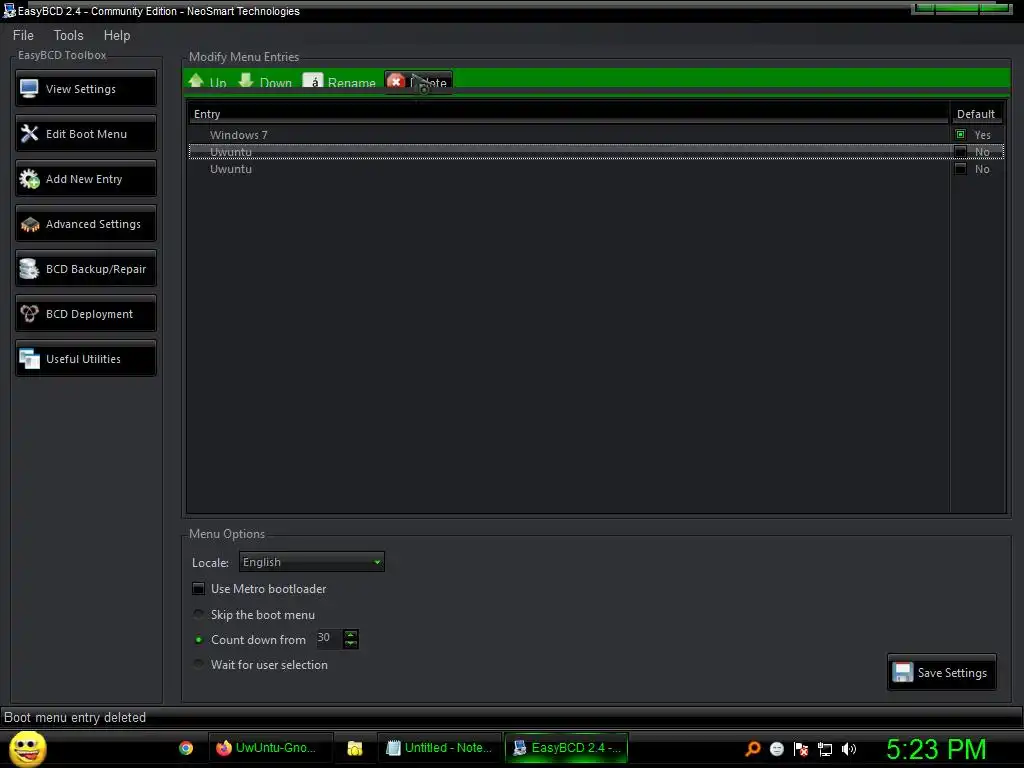This screenshot has height=768, width=1024.
Task: Open the folder icon in the taskbar
Action: pyautogui.click(x=355, y=748)
